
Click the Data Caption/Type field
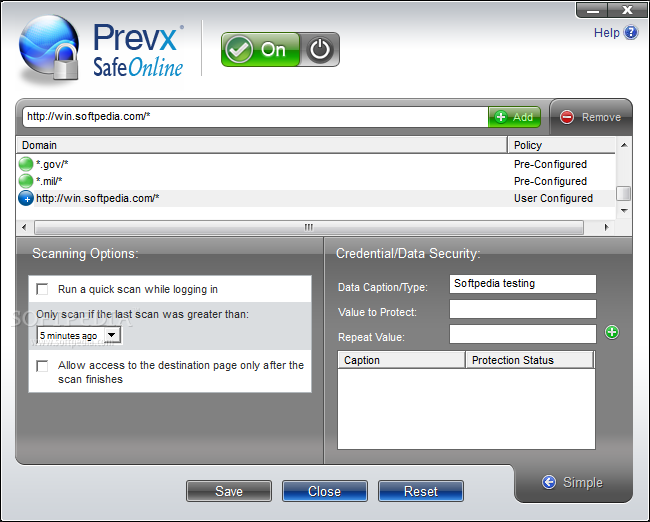[523, 284]
